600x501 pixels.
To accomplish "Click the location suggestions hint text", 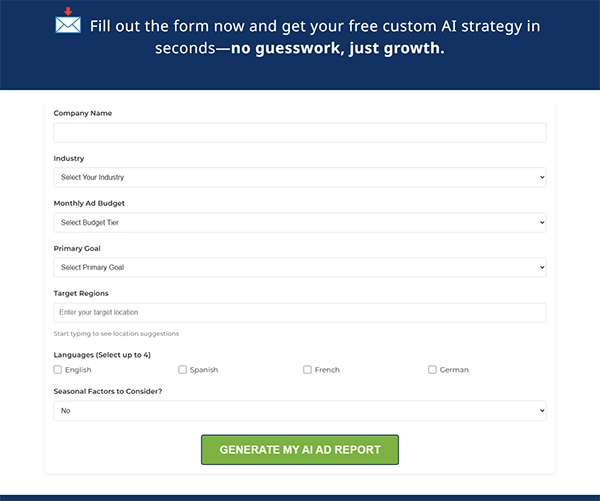I will tap(116, 333).
